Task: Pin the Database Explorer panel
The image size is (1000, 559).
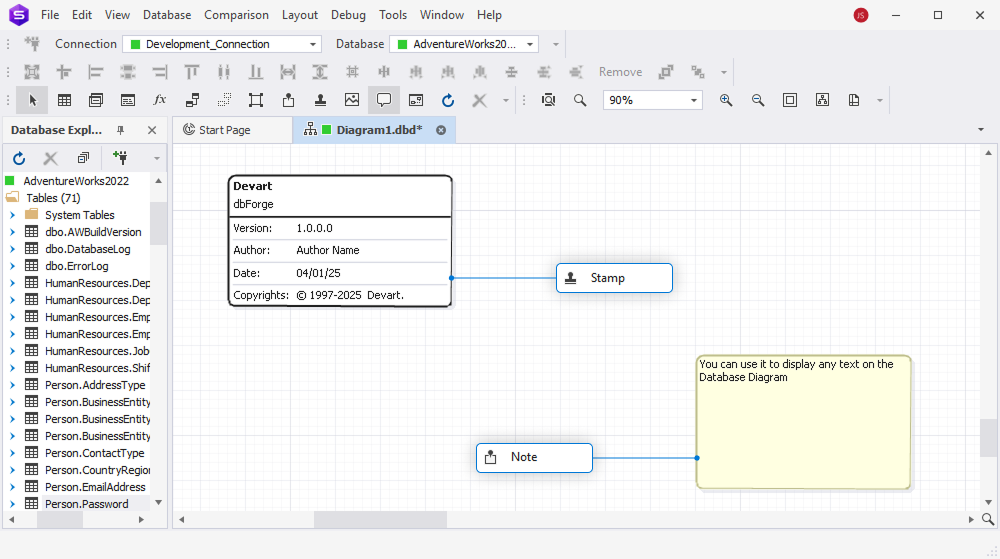Action: click(121, 130)
